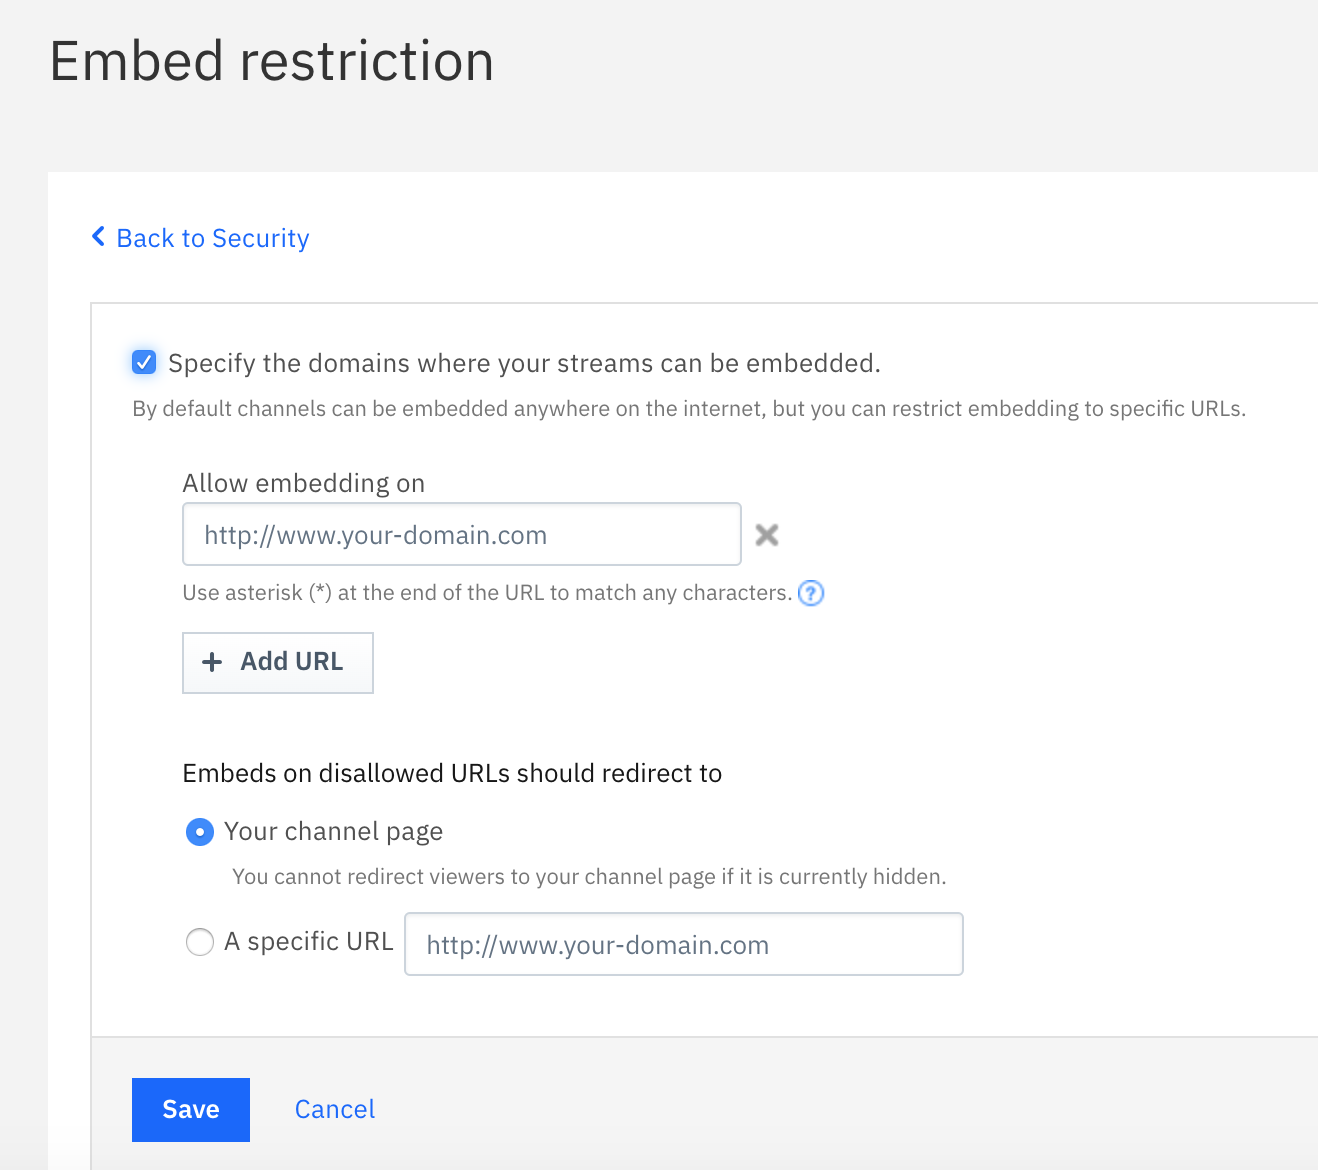This screenshot has height=1170, width=1318.
Task: Select Your channel page radio option
Action: [200, 832]
